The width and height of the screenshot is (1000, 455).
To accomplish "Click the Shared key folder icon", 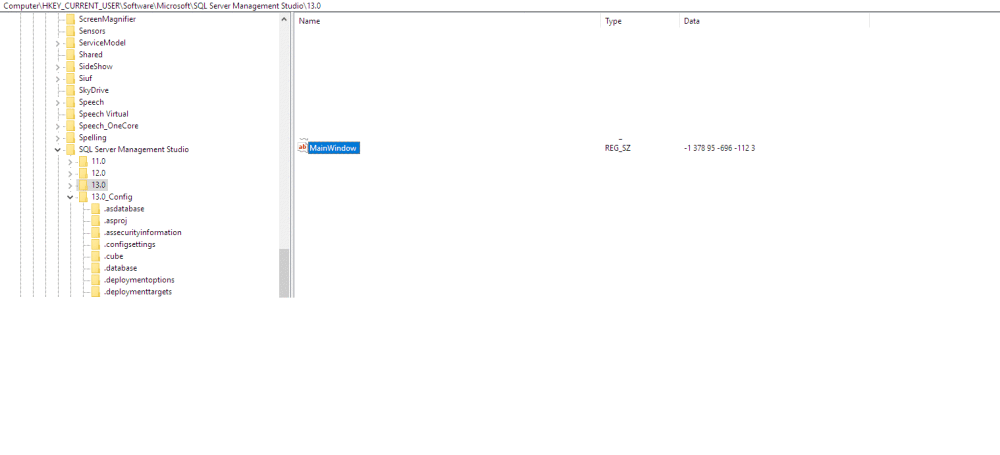I will (x=71, y=54).
